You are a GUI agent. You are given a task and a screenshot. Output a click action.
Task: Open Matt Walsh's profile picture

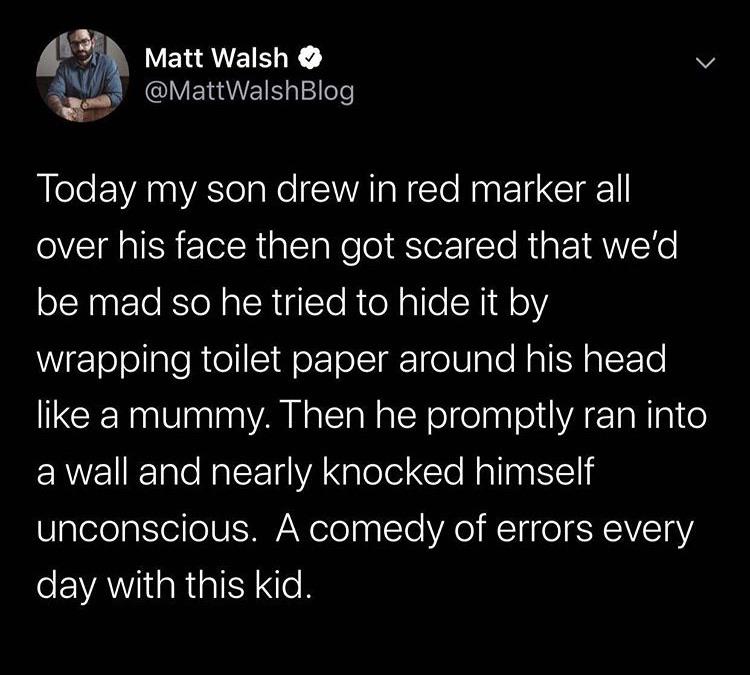(x=80, y=77)
